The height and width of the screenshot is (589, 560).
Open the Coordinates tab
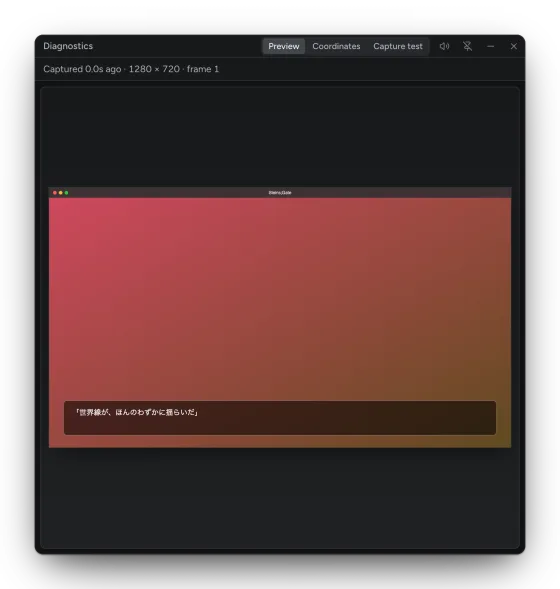[336, 46]
